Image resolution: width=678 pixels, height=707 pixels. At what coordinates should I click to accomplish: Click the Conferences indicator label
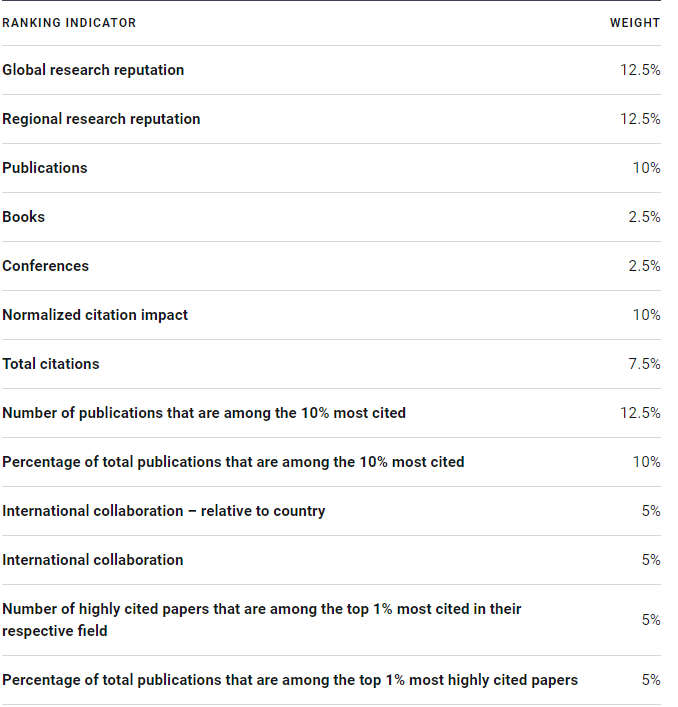46,266
